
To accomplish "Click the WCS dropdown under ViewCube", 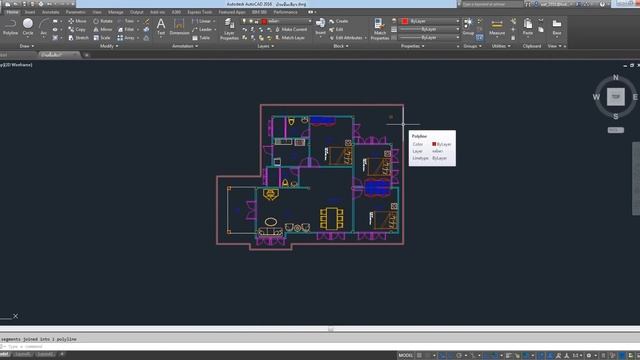I will tap(616, 130).
